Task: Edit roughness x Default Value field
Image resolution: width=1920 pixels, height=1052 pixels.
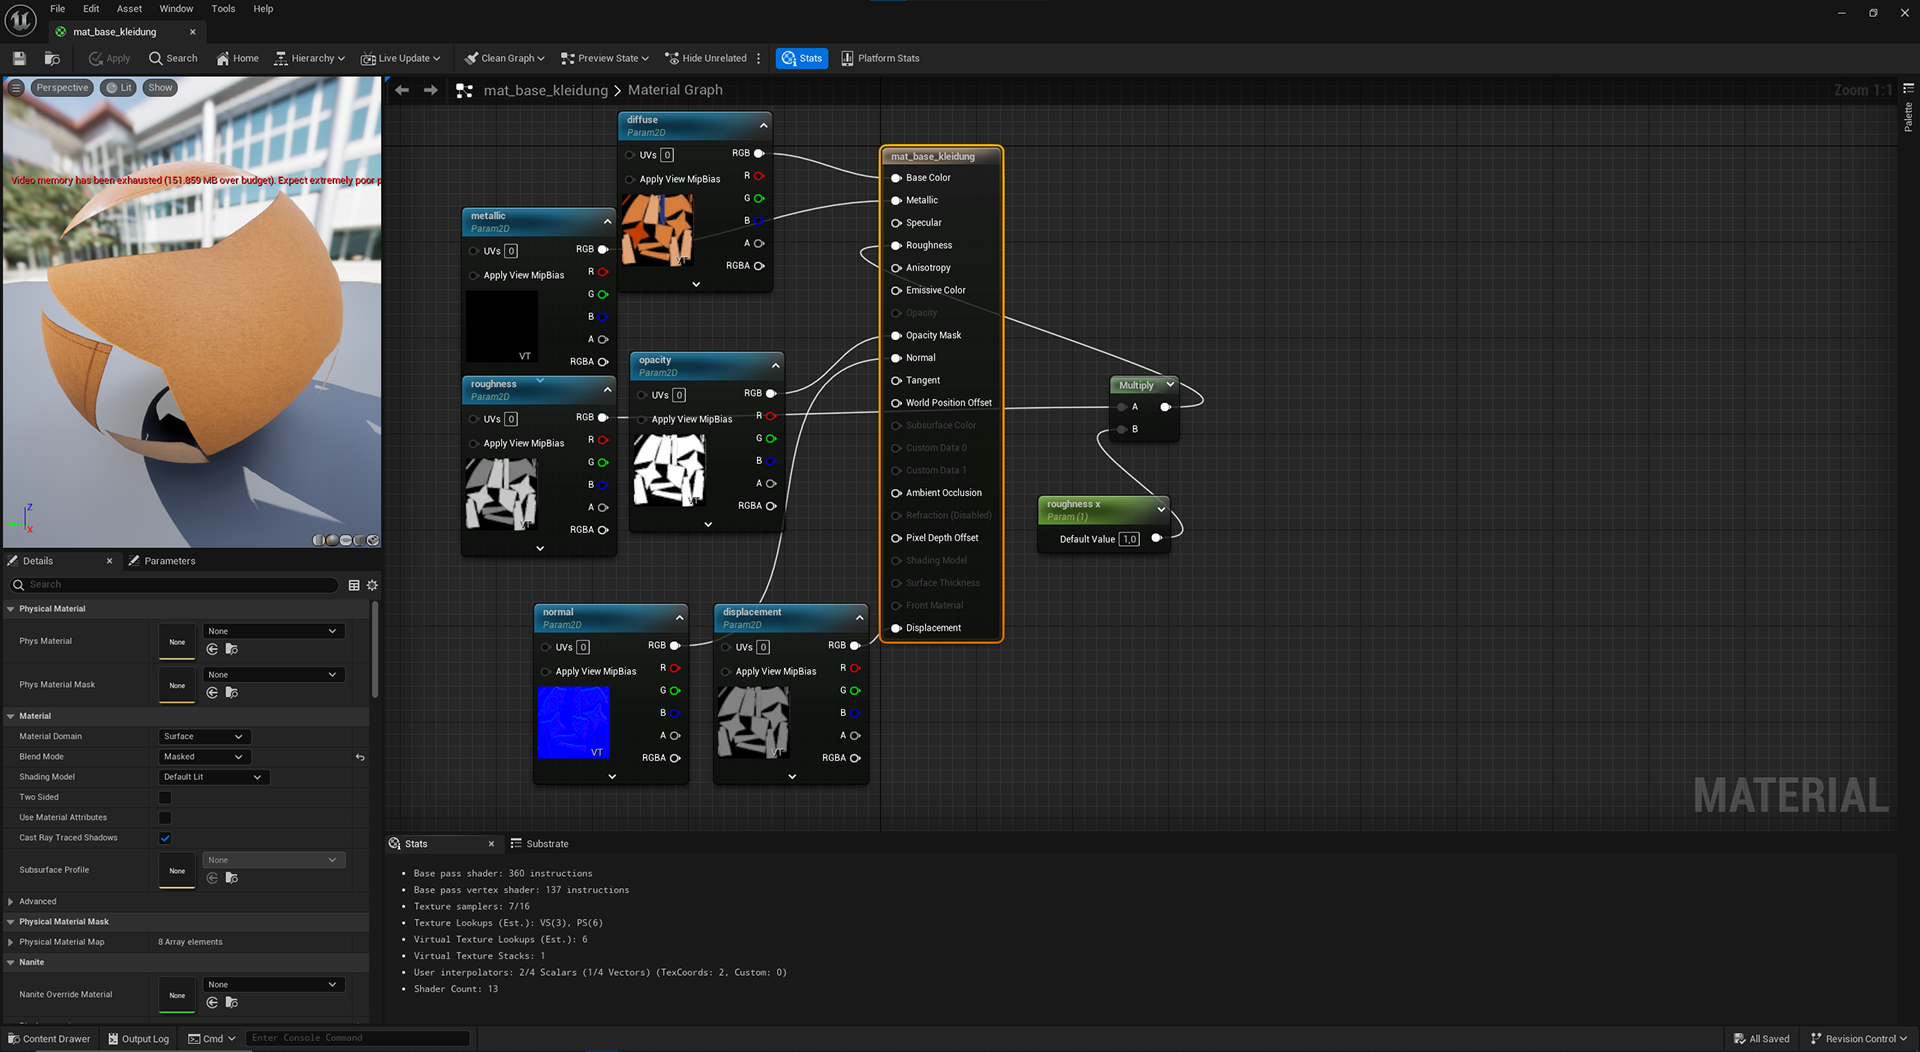Action: coord(1129,539)
